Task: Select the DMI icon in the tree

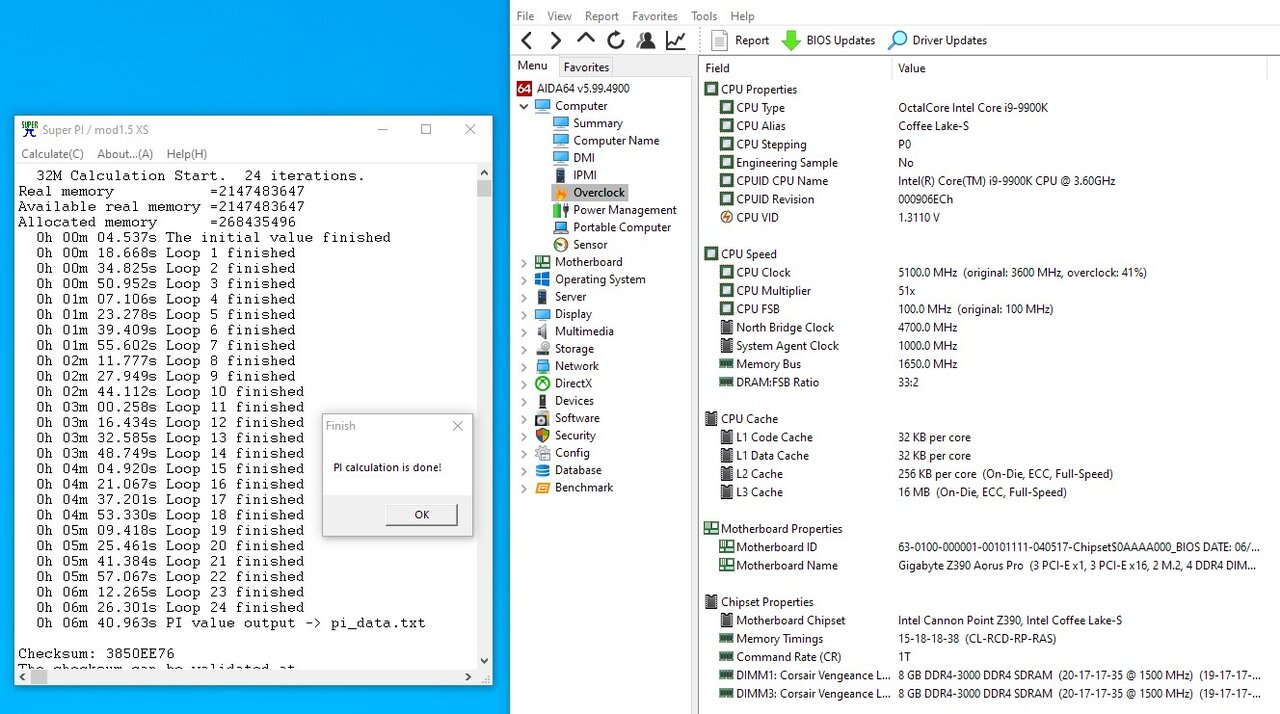Action: coord(561,158)
